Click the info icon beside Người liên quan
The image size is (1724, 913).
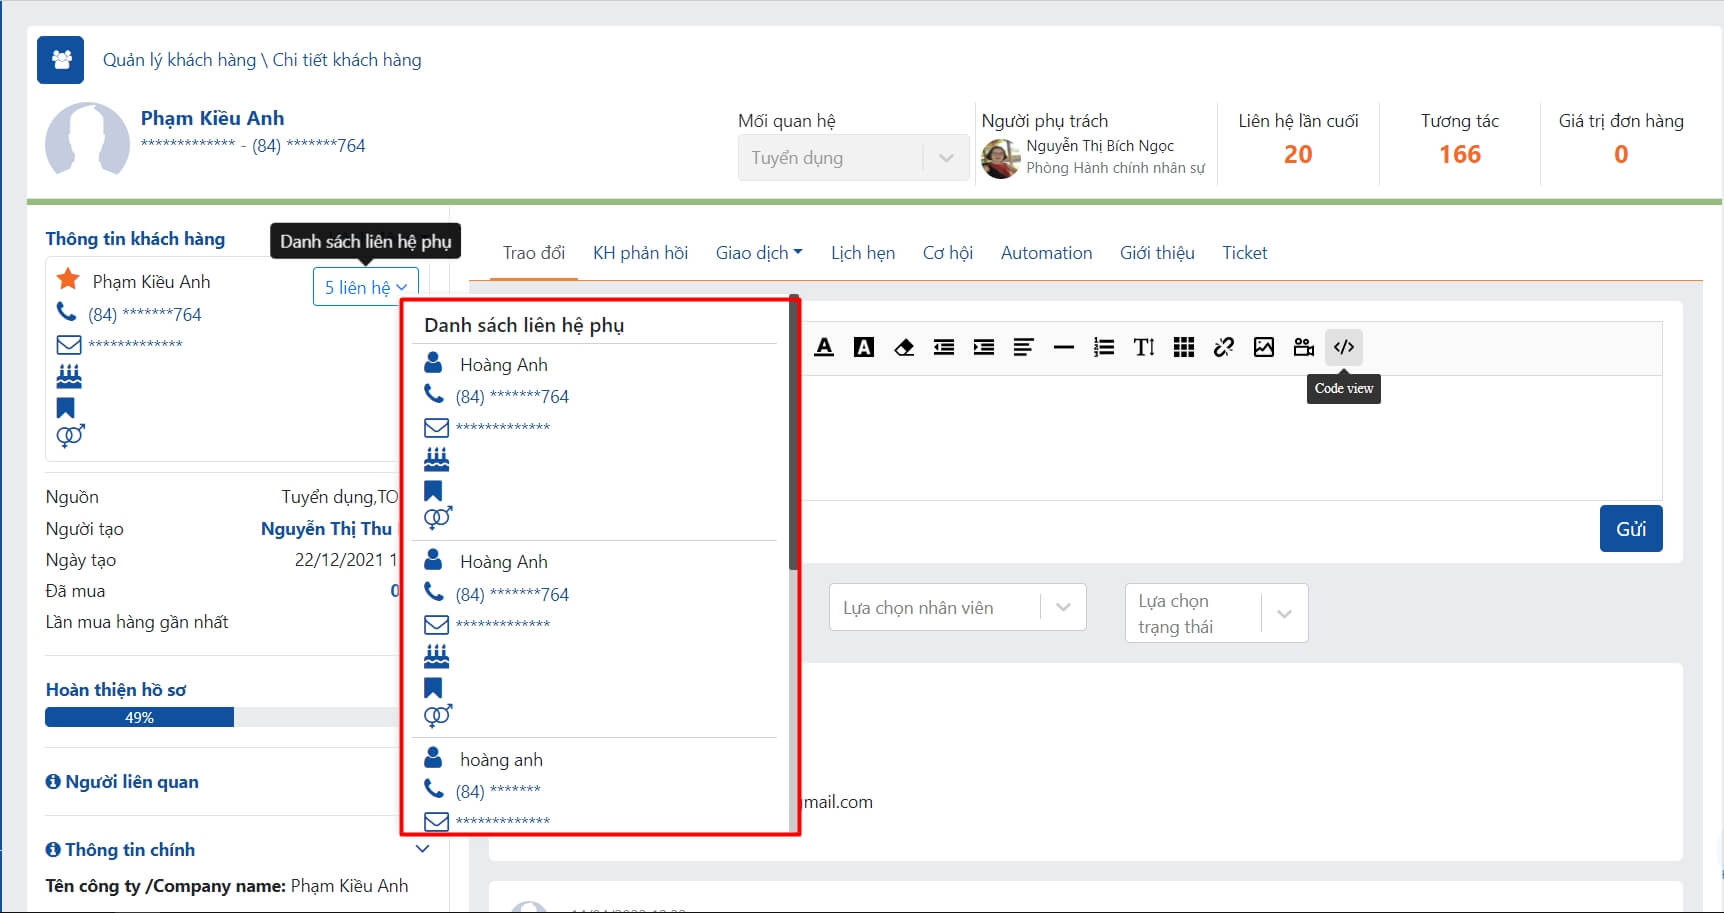point(53,782)
